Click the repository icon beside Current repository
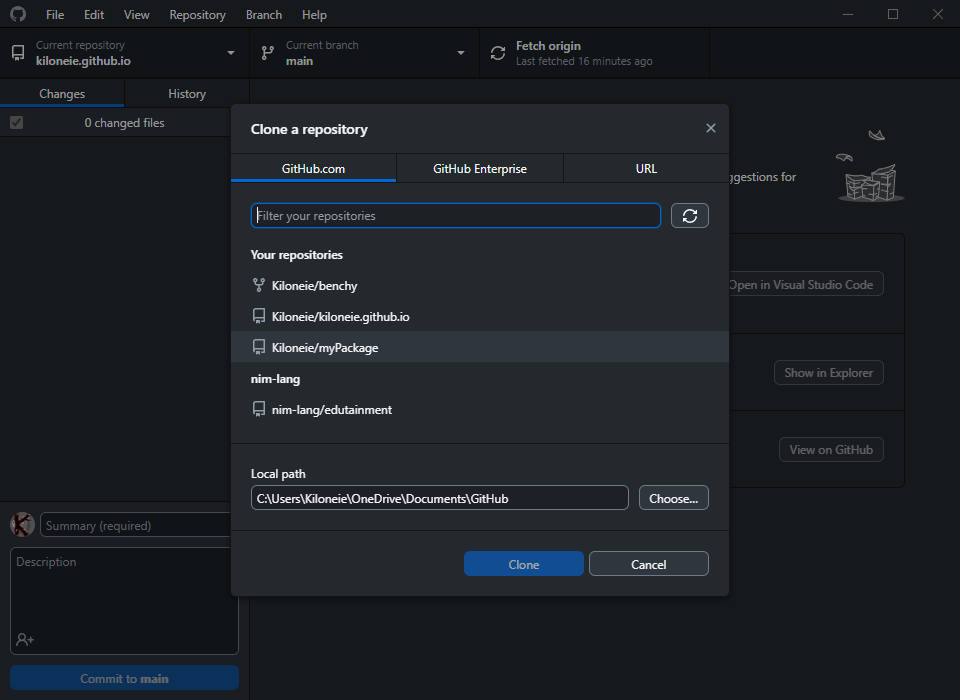 coord(18,53)
